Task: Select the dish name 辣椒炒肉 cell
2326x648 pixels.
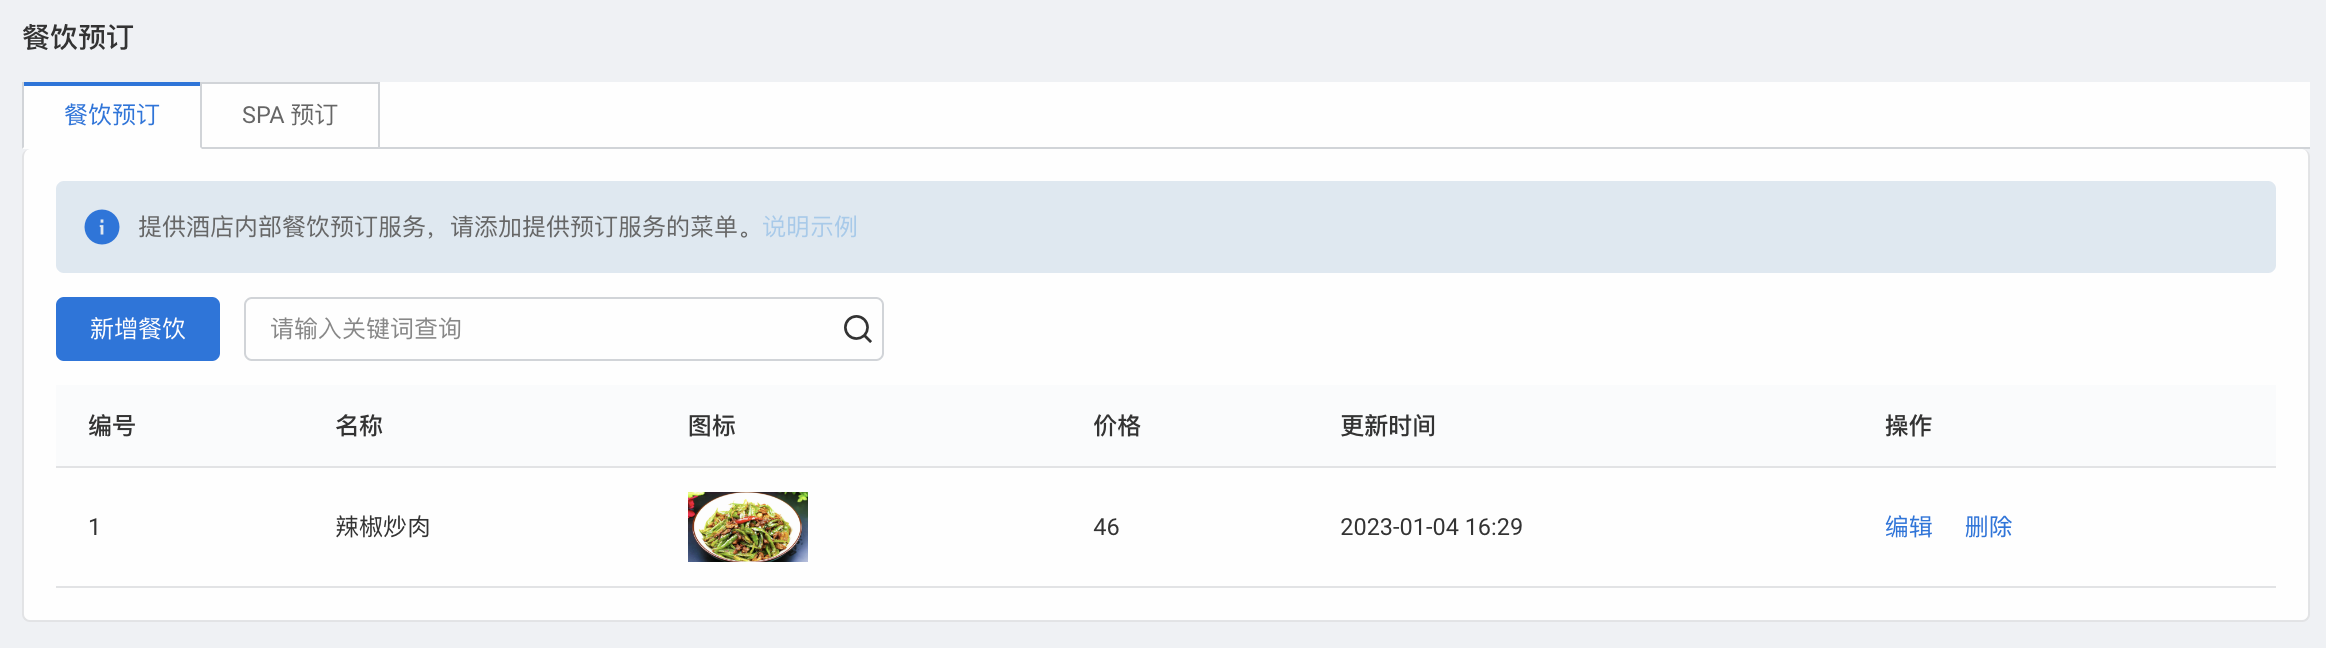Action: point(383,527)
